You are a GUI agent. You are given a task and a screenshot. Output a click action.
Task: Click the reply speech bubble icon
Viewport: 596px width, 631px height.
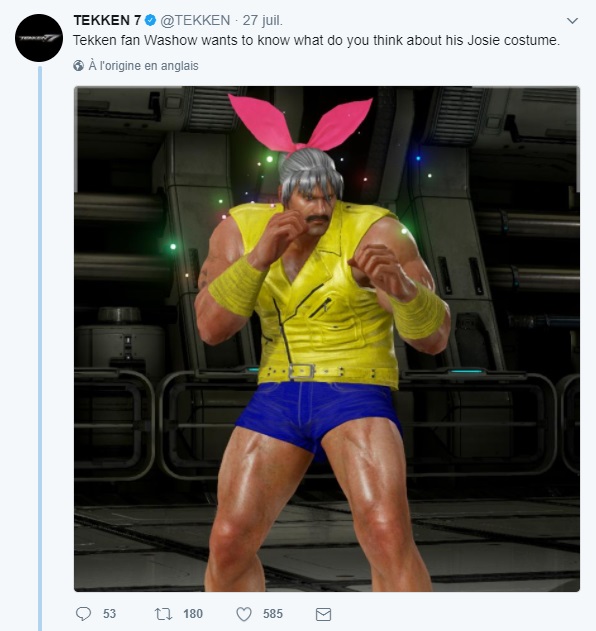[83, 614]
